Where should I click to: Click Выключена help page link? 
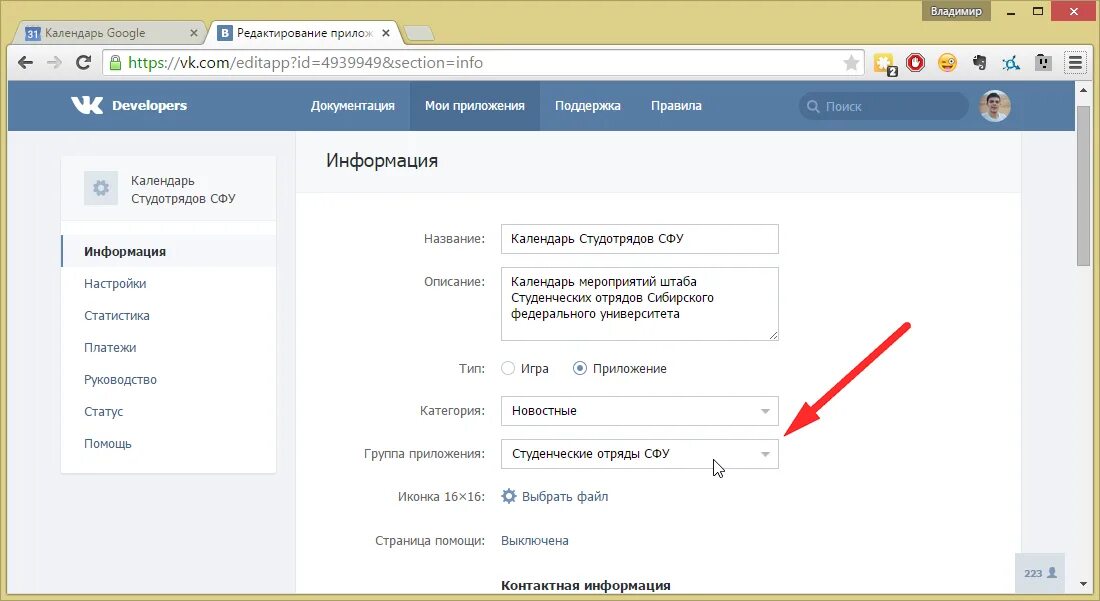[x=535, y=541]
